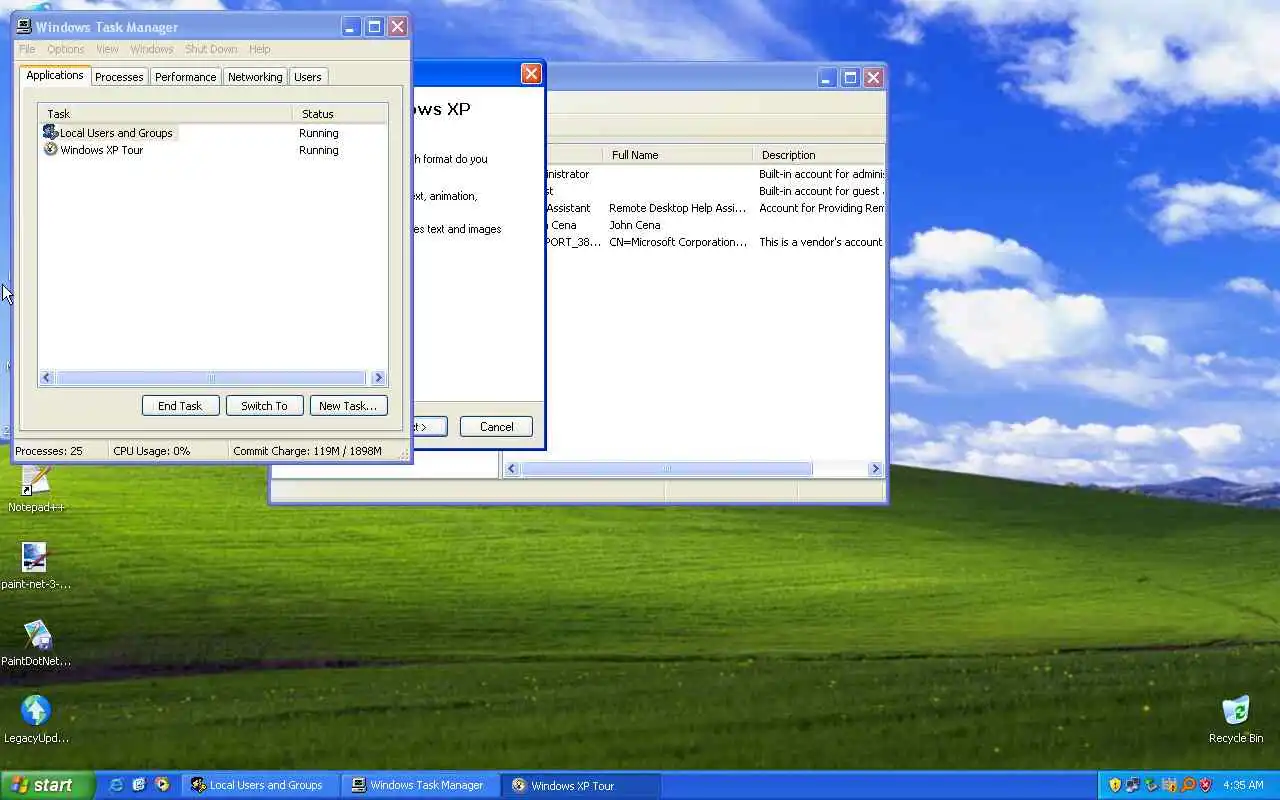Image resolution: width=1280 pixels, height=800 pixels.
Task: Sort by the Status column header
Action: pos(340,114)
